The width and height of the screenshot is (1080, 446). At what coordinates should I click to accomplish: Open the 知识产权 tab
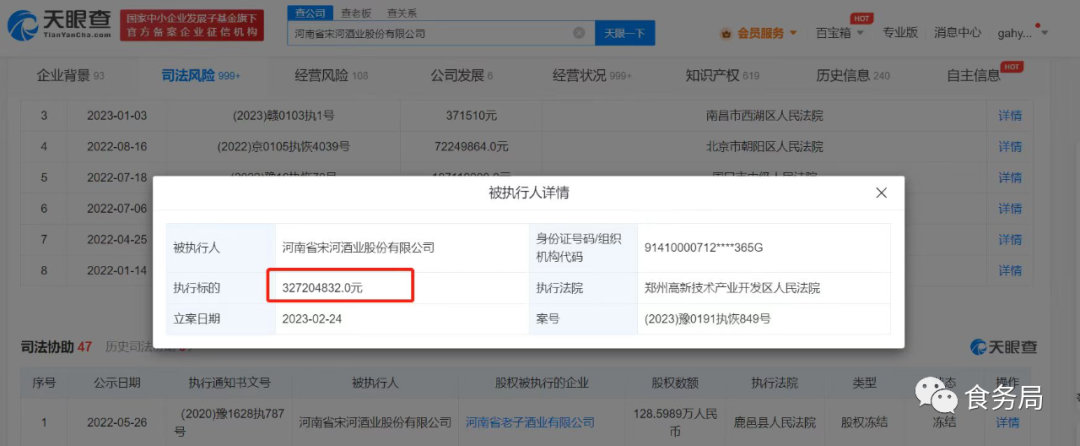(x=722, y=76)
